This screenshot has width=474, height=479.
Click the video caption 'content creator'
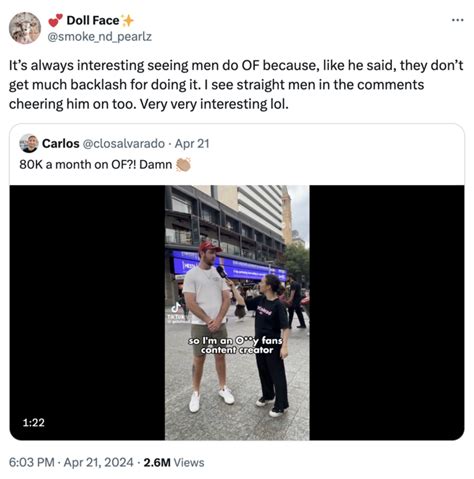coord(237,350)
